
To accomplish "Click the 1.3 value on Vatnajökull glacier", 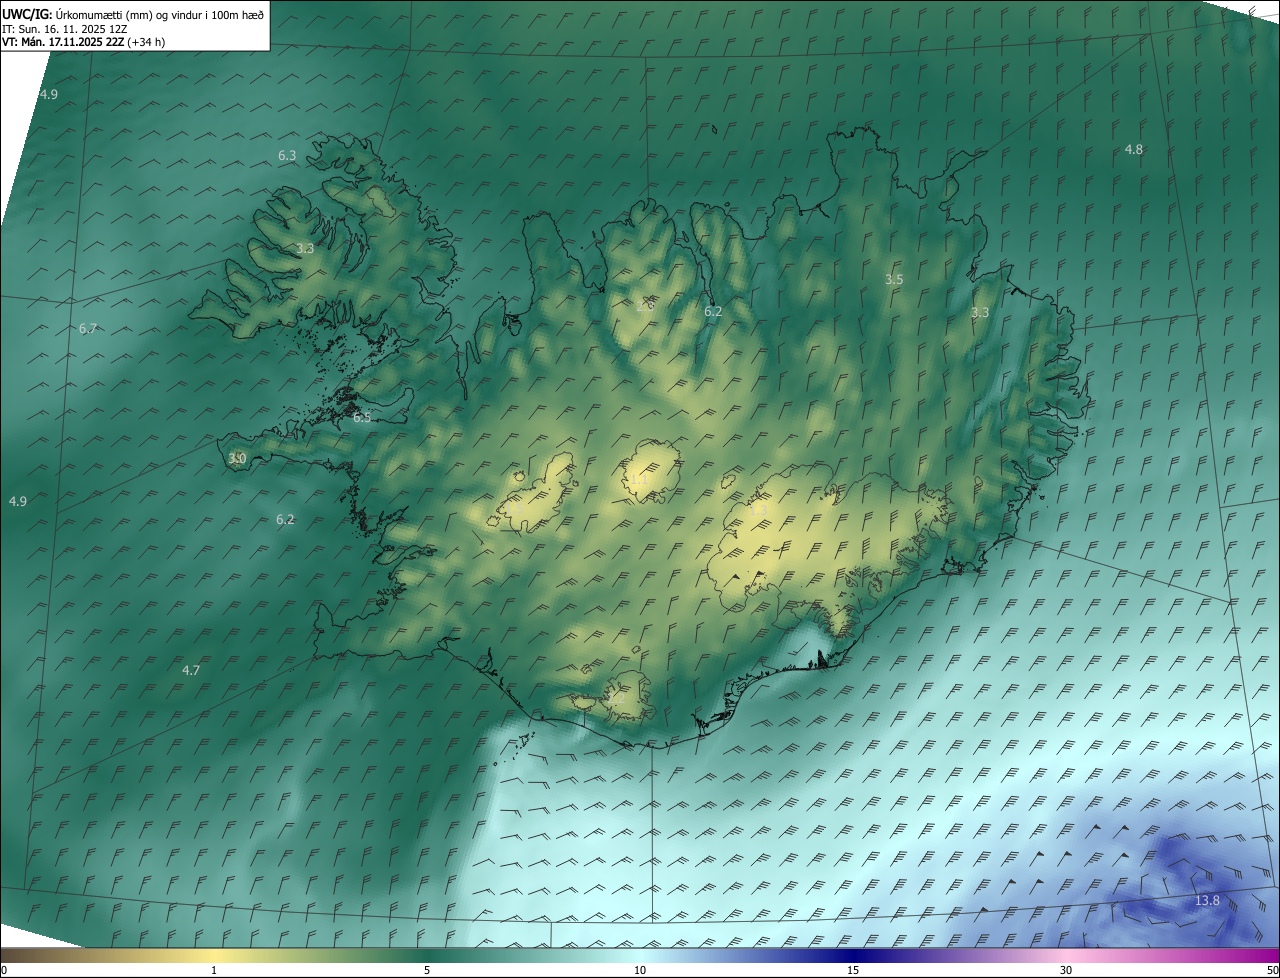I will (x=758, y=510).
